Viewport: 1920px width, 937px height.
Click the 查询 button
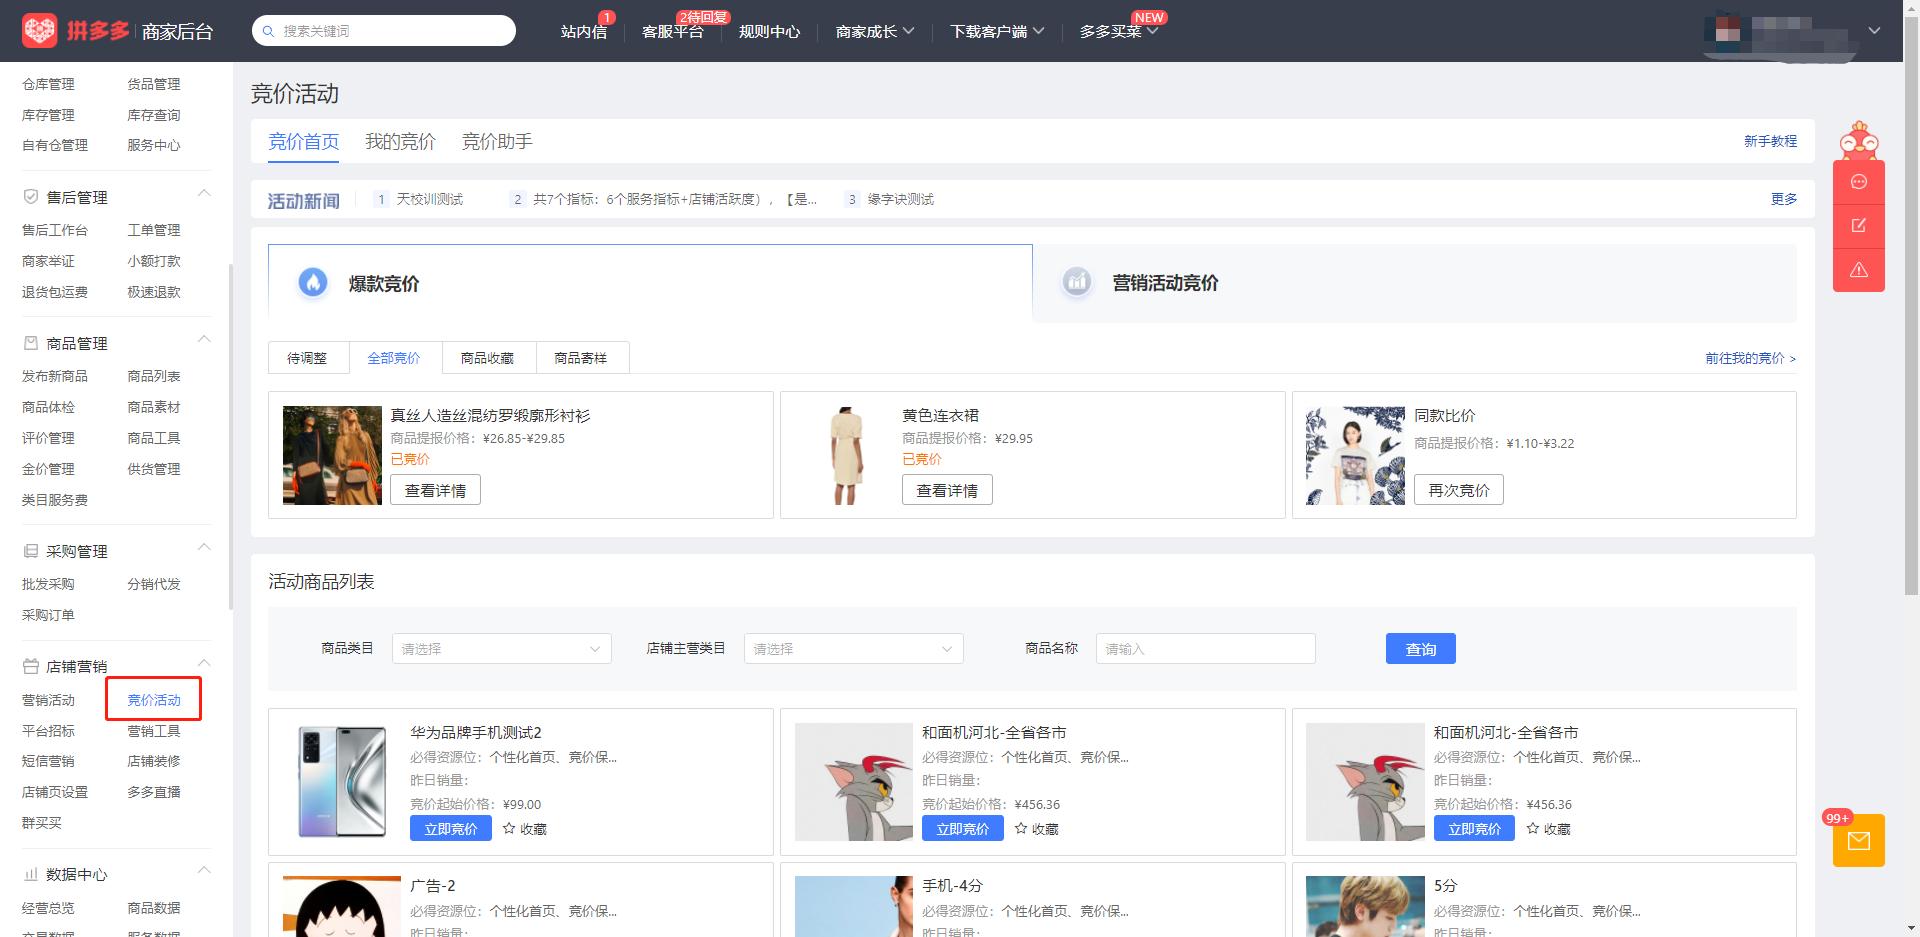[x=1420, y=648]
